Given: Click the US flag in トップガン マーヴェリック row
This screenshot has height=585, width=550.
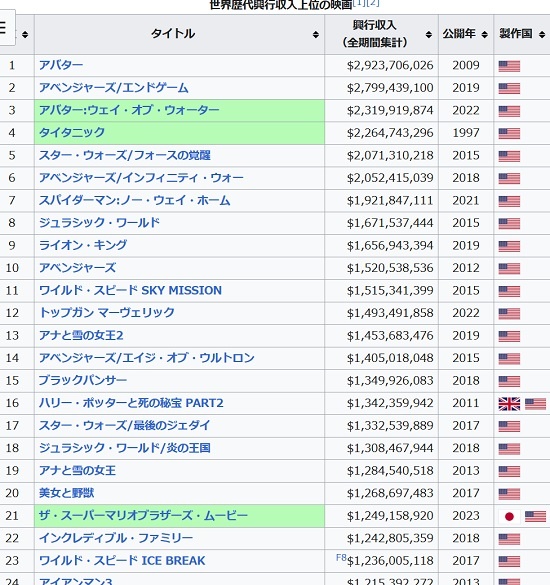Looking at the screenshot, I should pos(509,314).
